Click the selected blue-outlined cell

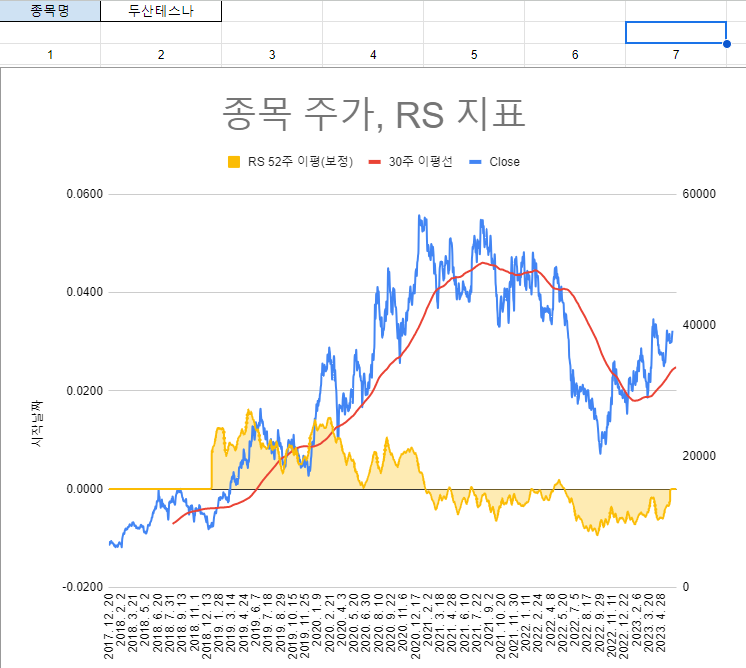(676, 32)
